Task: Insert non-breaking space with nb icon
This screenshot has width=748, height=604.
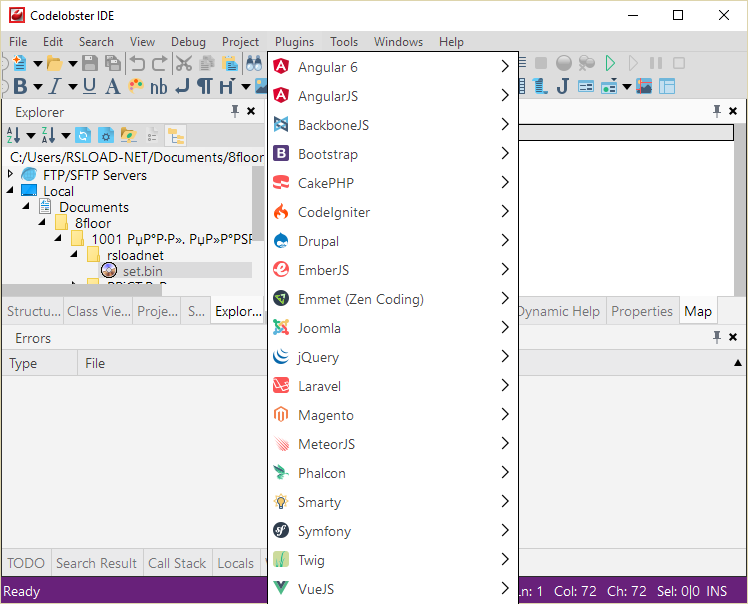Action: click(x=159, y=87)
